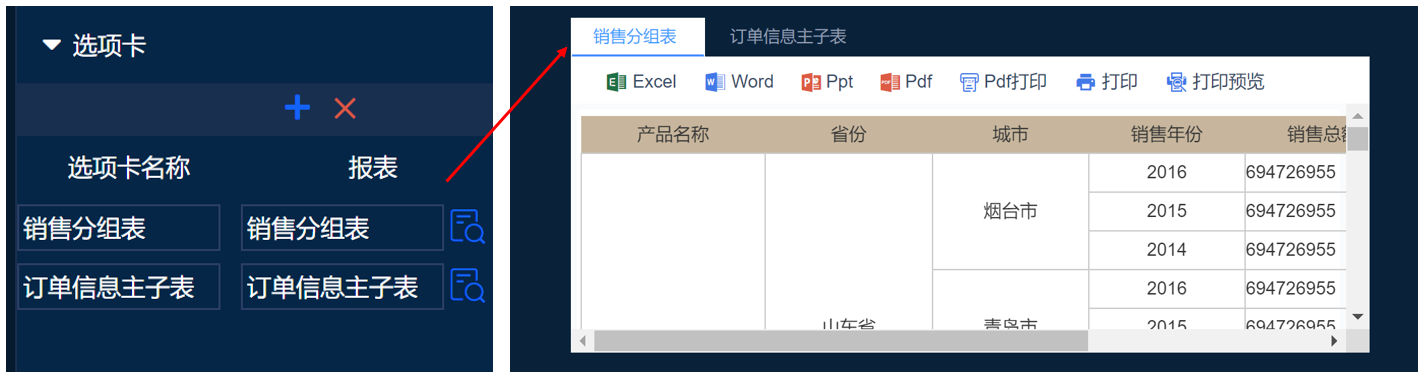Click the 销售年份 column header
The height and width of the screenshot is (378, 1424).
tap(1166, 134)
